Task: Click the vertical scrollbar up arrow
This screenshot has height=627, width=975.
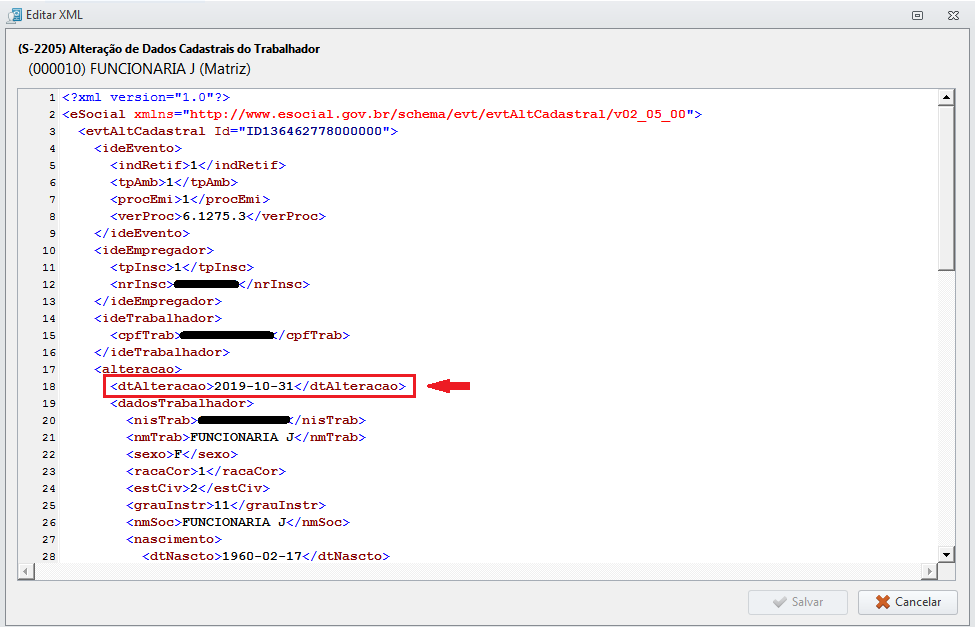Action: point(946,97)
